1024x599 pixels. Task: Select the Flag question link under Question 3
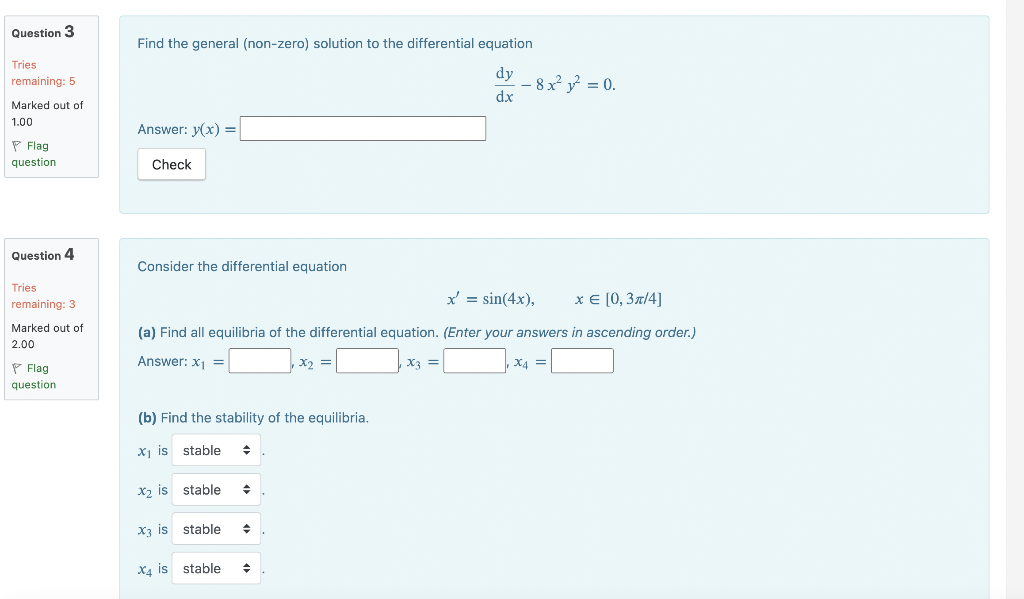[32, 154]
